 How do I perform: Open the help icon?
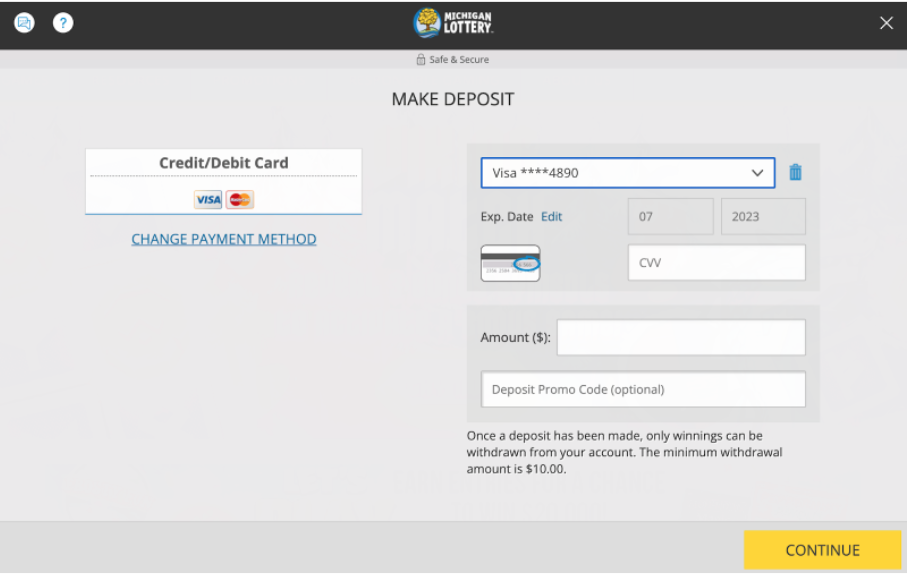tap(62, 22)
